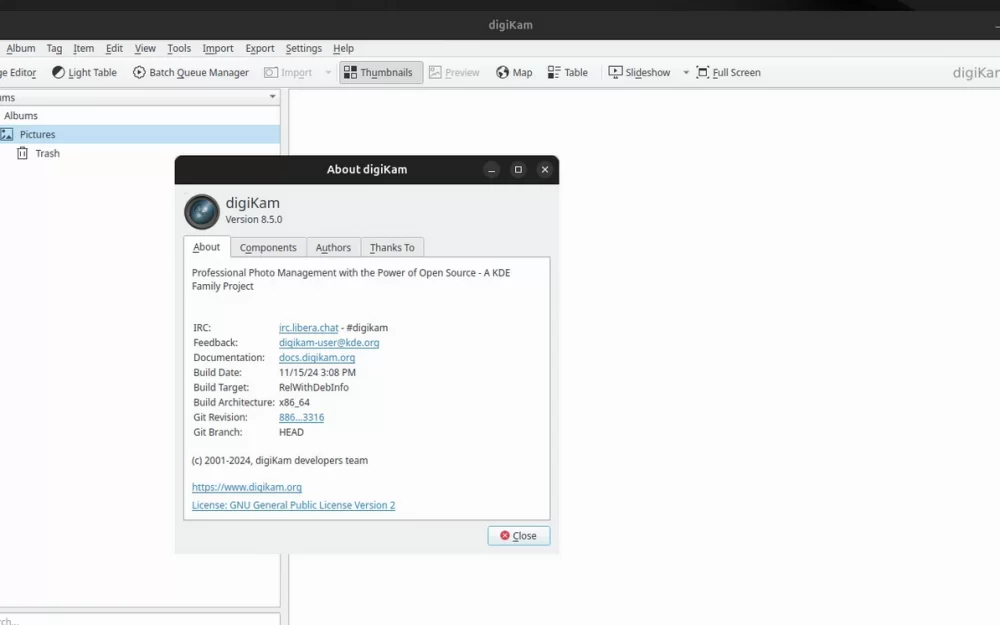The image size is (1000, 625).
Task: Click the digiKam logo in the About dialog
Action: pos(201,211)
